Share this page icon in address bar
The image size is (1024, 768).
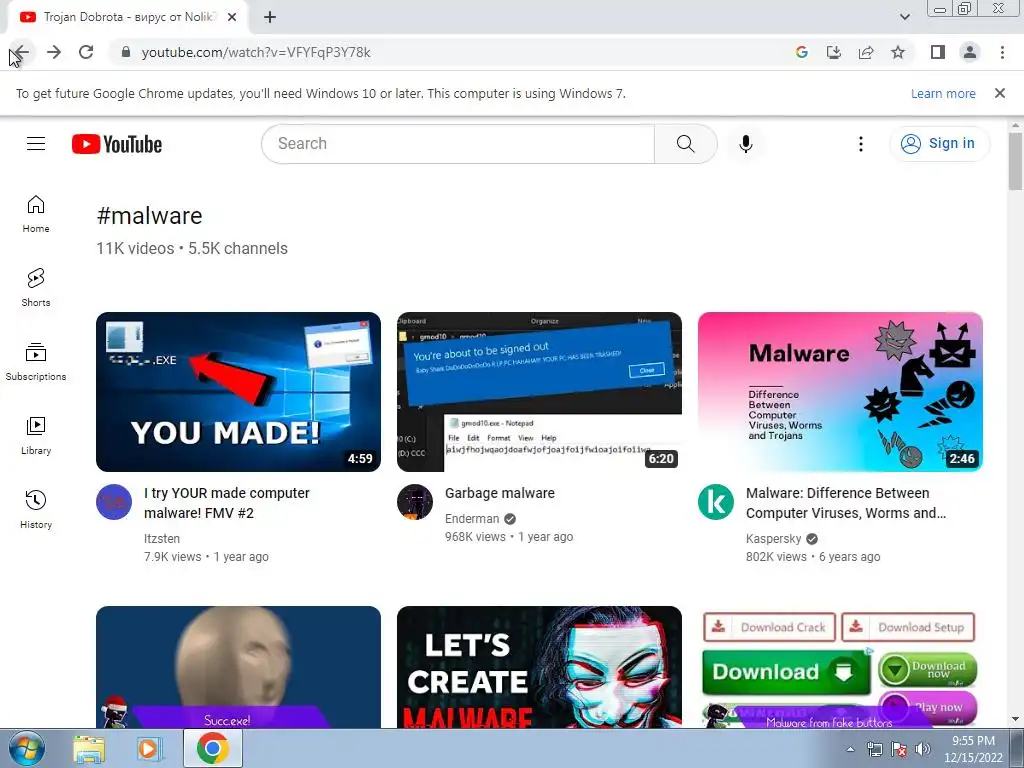click(866, 52)
